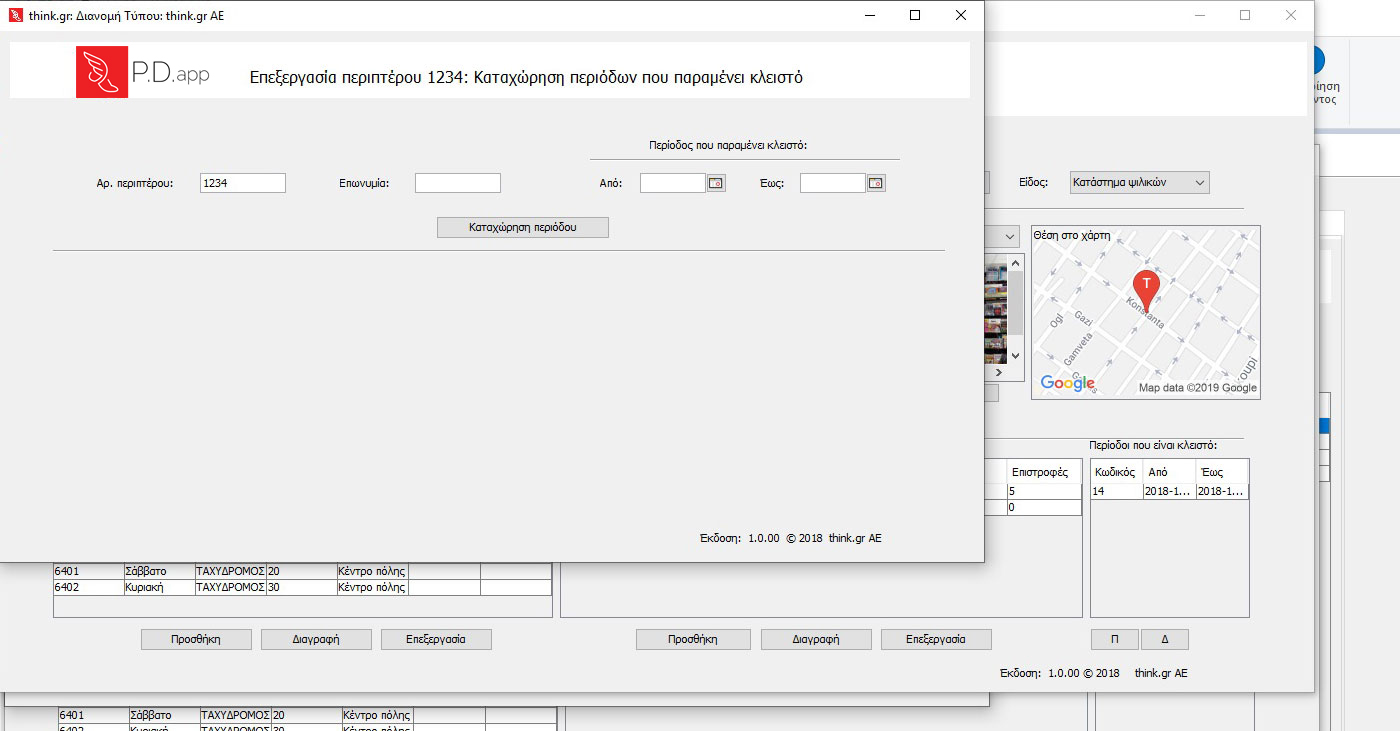Viewport: 1400px width, 731px height.
Task: Click the app icon in the title bar
Action: 15,15
